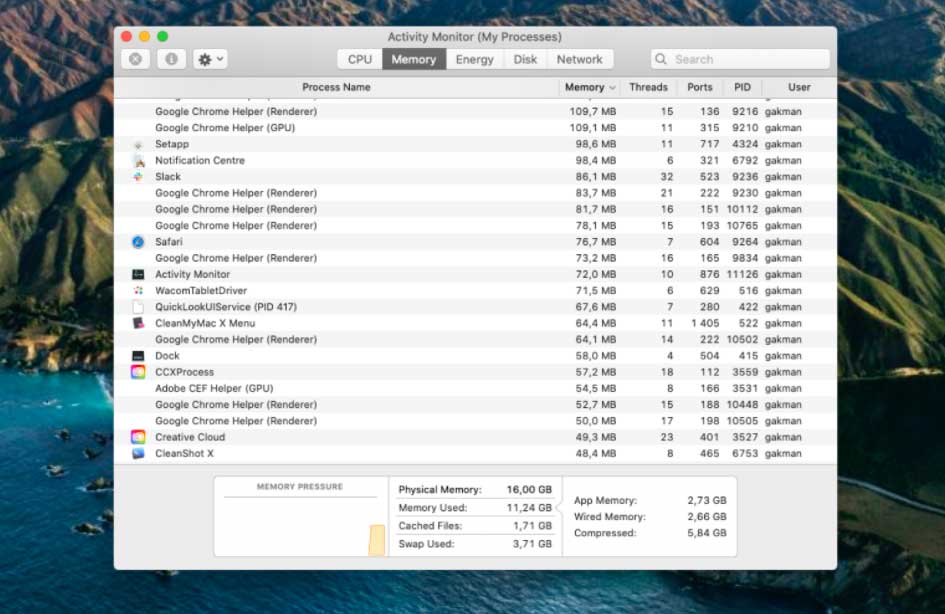The width and height of the screenshot is (945, 614).
Task: Select the Safari process name
Action: 169,242
